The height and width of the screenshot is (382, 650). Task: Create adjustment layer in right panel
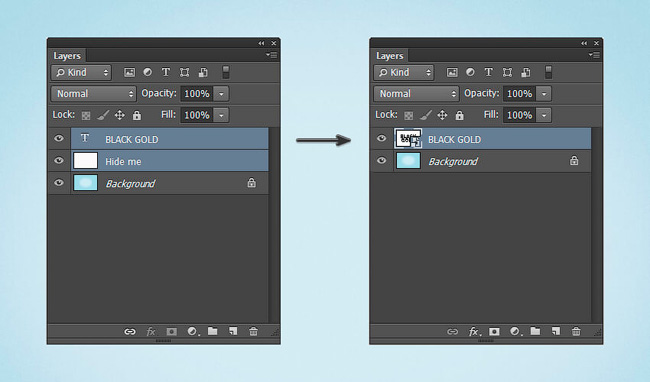515,331
